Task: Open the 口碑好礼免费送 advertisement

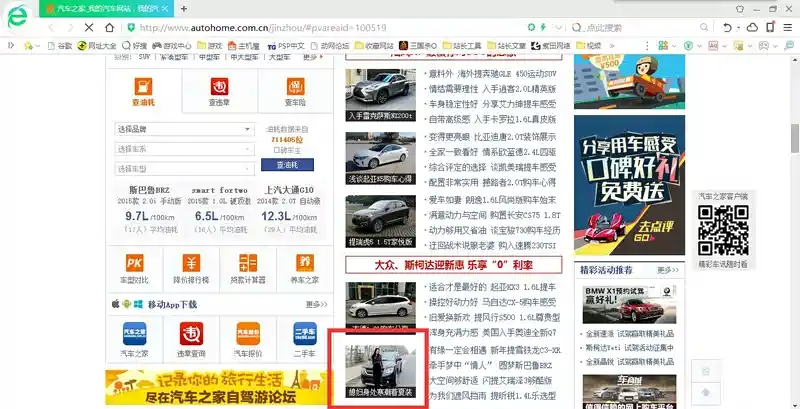Action: point(629,185)
